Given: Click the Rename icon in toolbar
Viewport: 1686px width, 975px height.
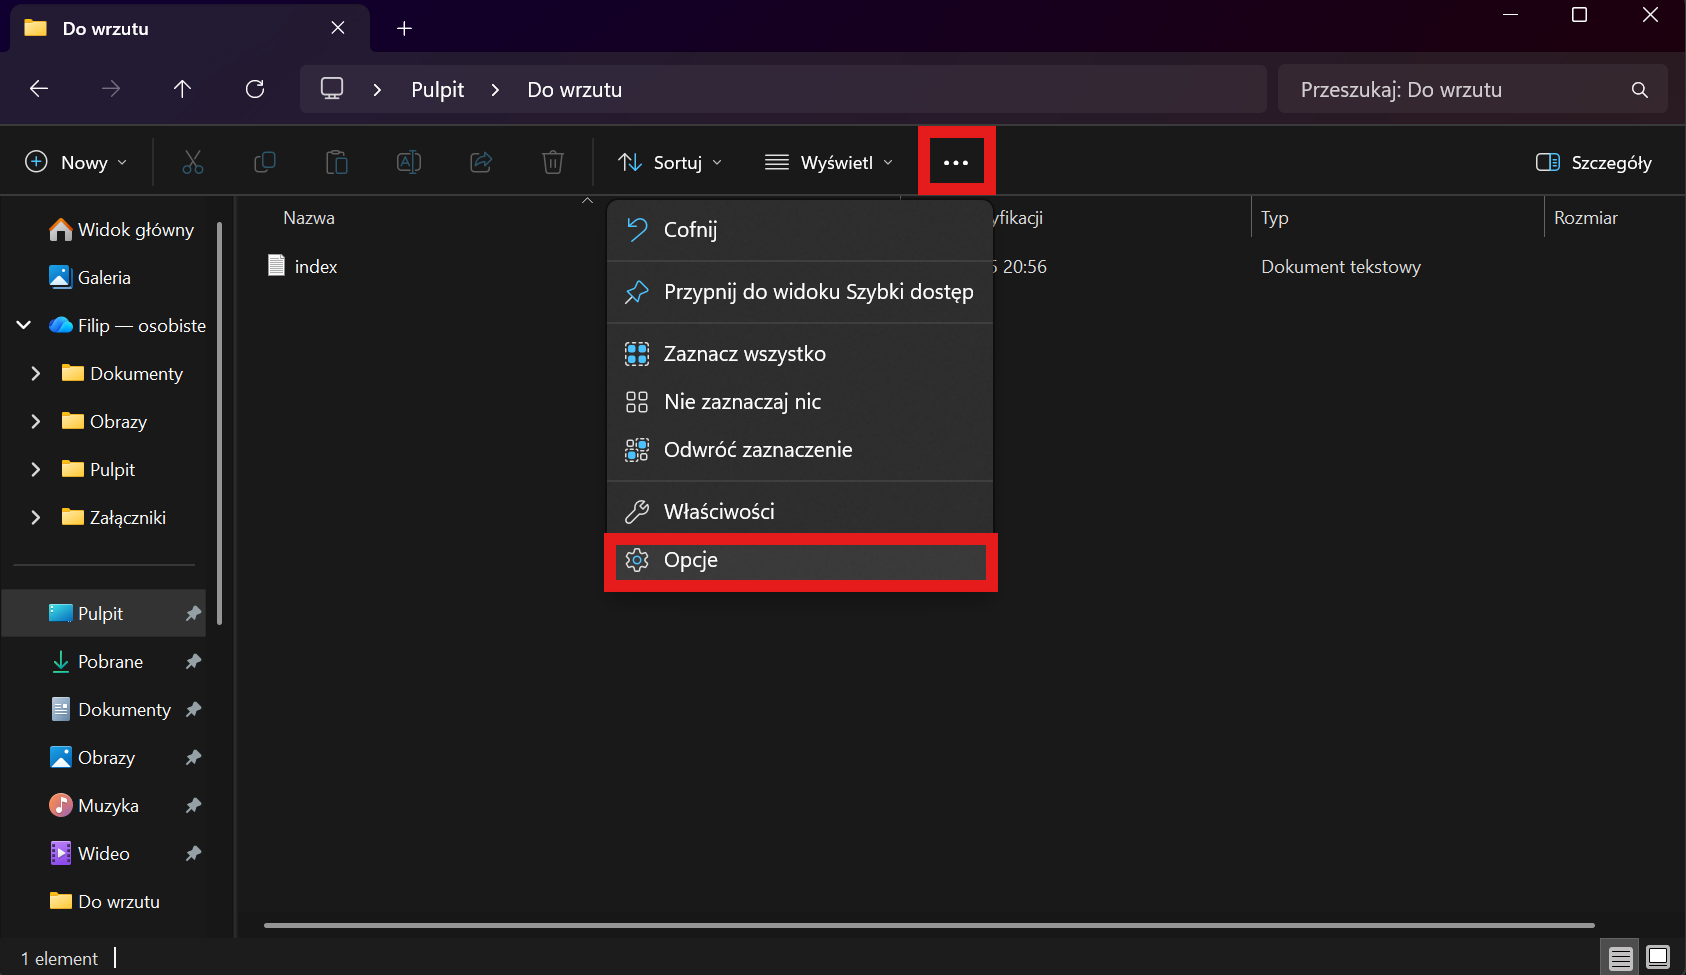Looking at the screenshot, I should [409, 162].
